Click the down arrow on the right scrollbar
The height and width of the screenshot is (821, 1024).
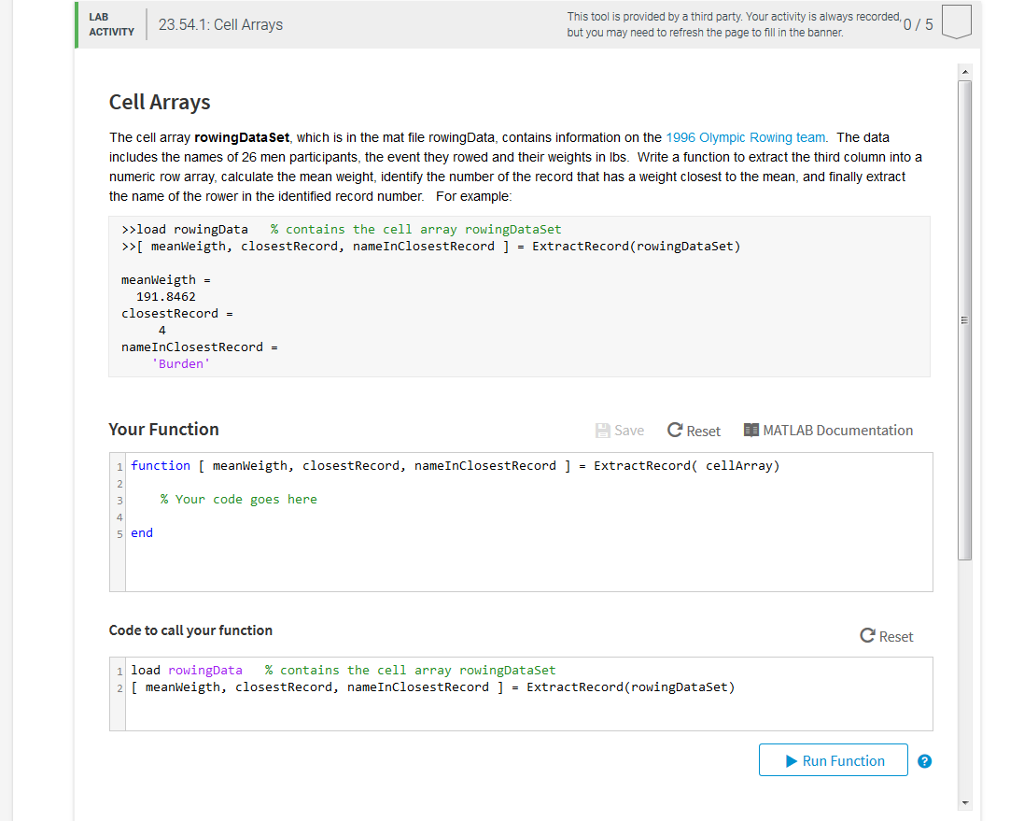click(x=964, y=802)
